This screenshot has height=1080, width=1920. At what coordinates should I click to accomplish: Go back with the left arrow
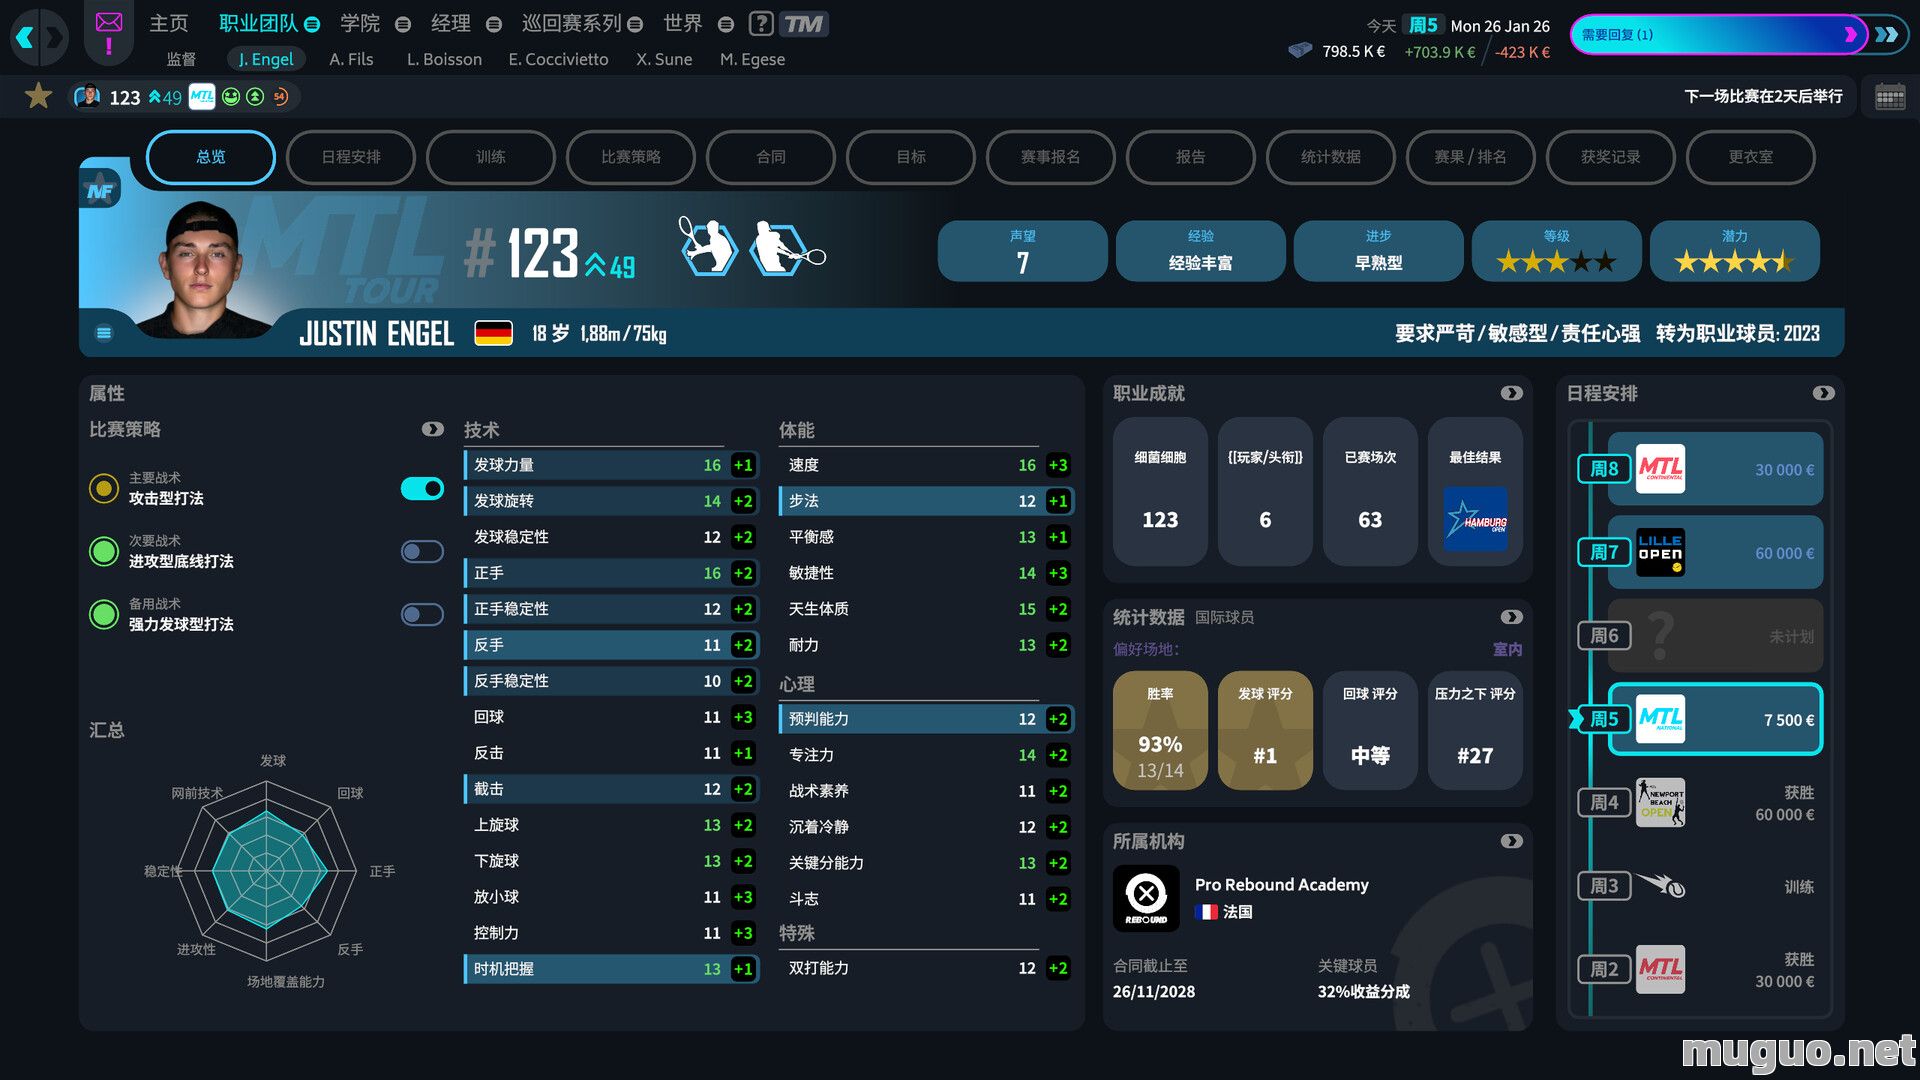(x=25, y=38)
